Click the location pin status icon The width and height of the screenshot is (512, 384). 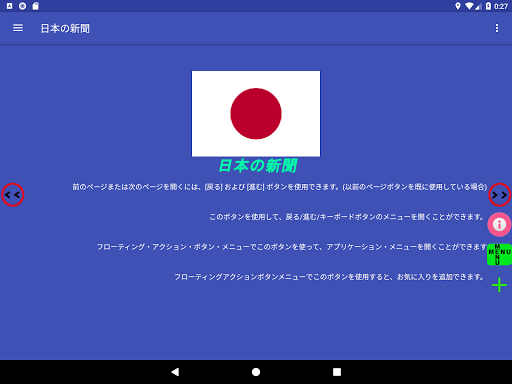pos(458,6)
